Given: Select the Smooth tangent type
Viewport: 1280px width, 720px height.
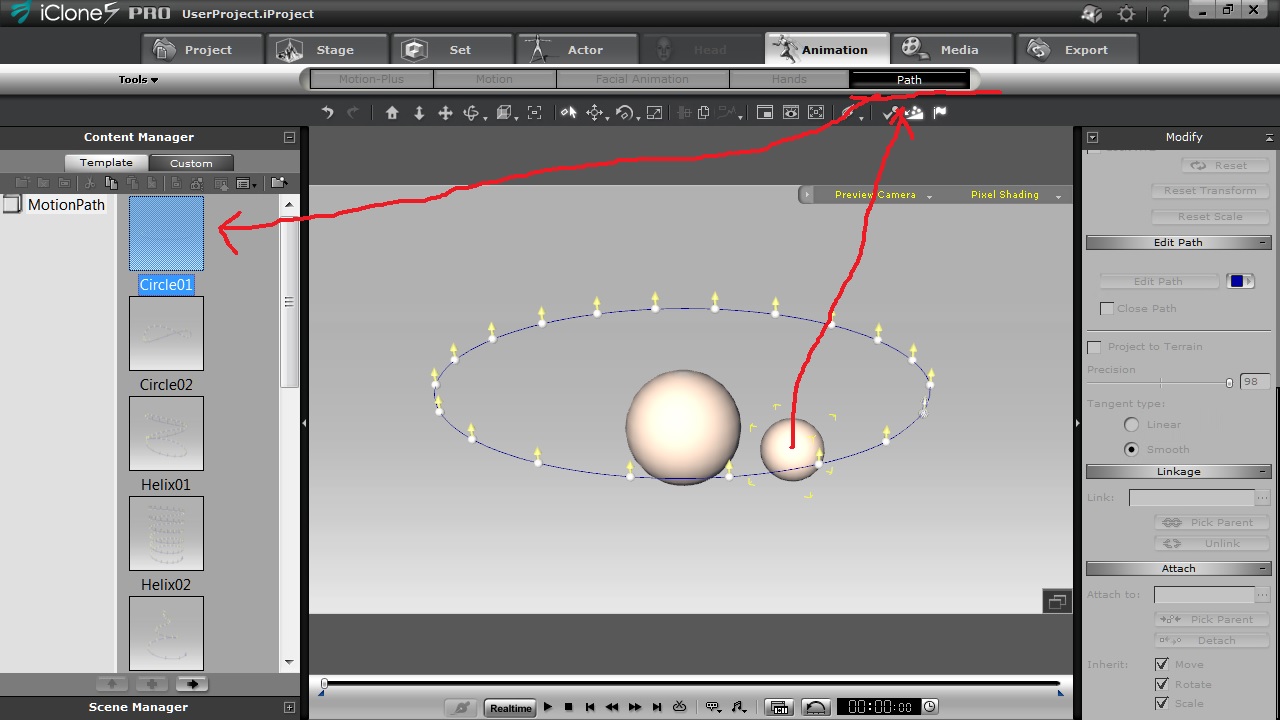Looking at the screenshot, I should coord(1131,449).
